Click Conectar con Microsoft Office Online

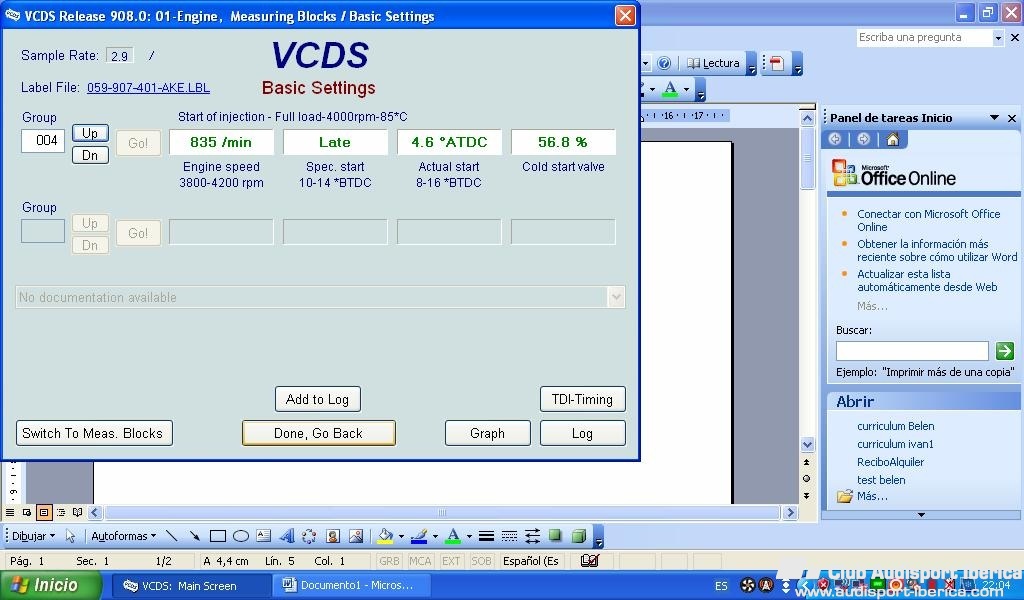tap(929, 220)
